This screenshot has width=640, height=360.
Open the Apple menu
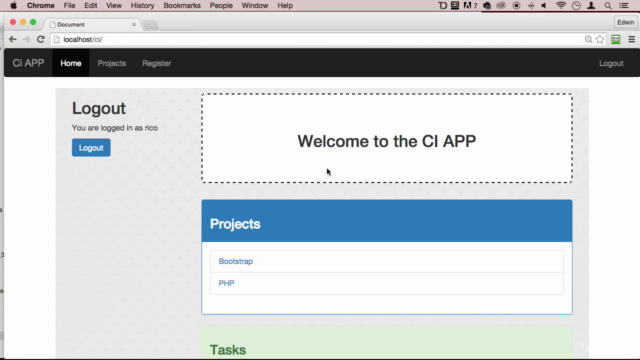(x=13, y=6)
